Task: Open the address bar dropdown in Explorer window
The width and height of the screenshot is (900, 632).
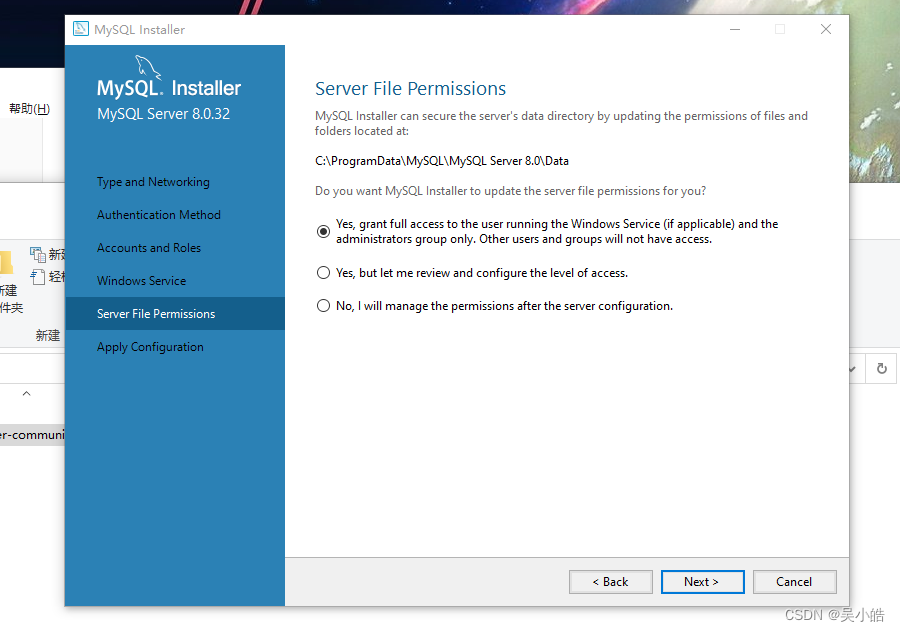Action: click(853, 369)
